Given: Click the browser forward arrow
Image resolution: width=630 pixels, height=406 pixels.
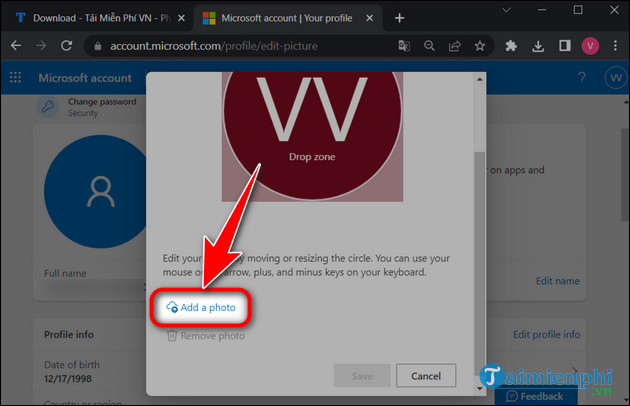Looking at the screenshot, I should [x=41, y=45].
